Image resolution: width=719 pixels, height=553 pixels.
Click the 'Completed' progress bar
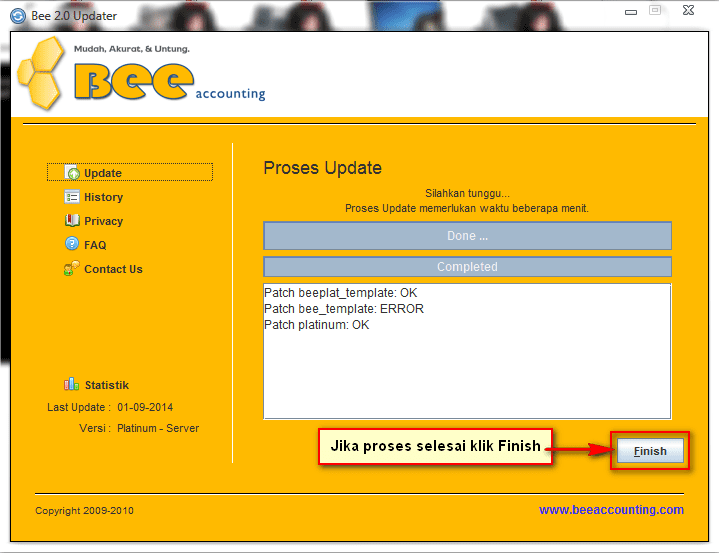tap(467, 267)
